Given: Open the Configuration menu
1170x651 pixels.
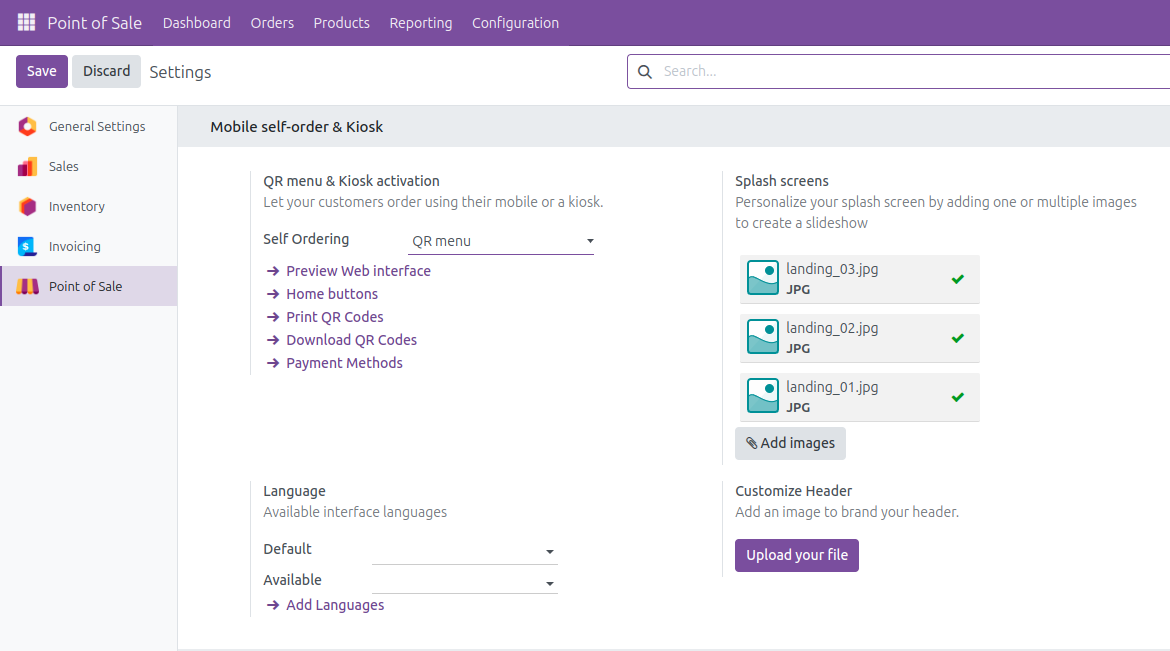Looking at the screenshot, I should (x=515, y=23).
